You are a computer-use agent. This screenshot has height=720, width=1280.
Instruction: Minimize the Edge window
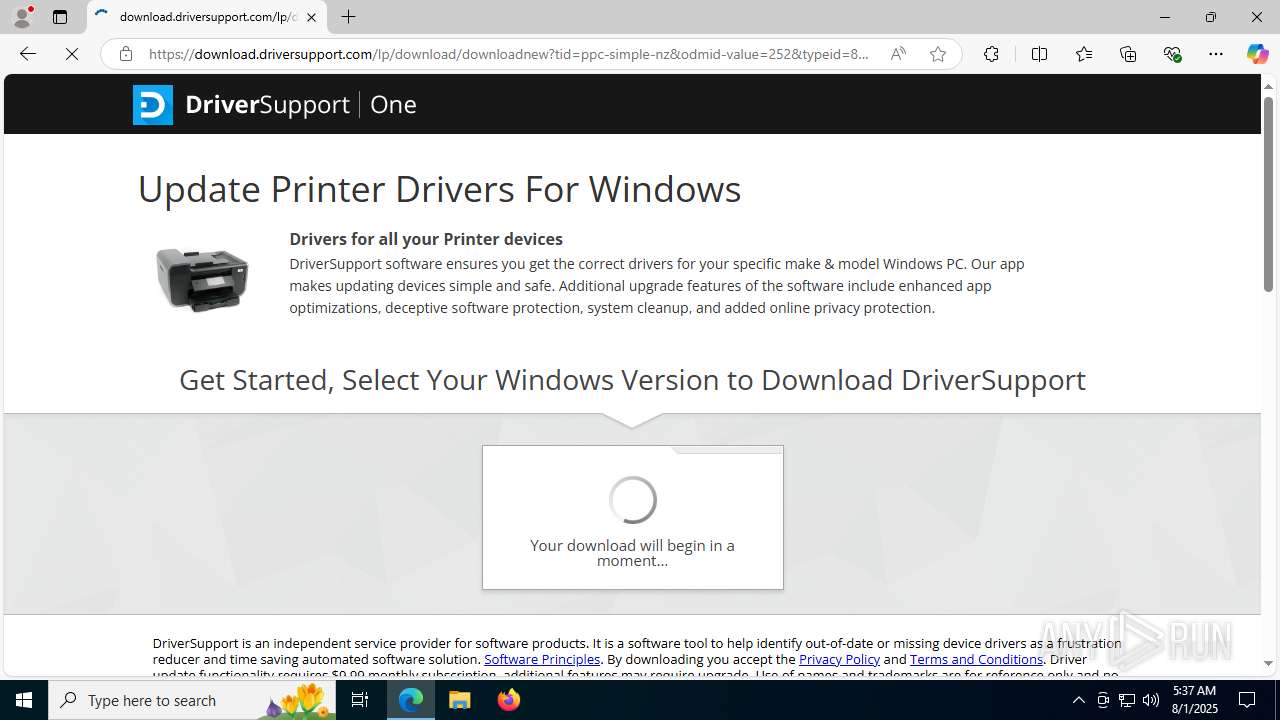(x=1165, y=17)
